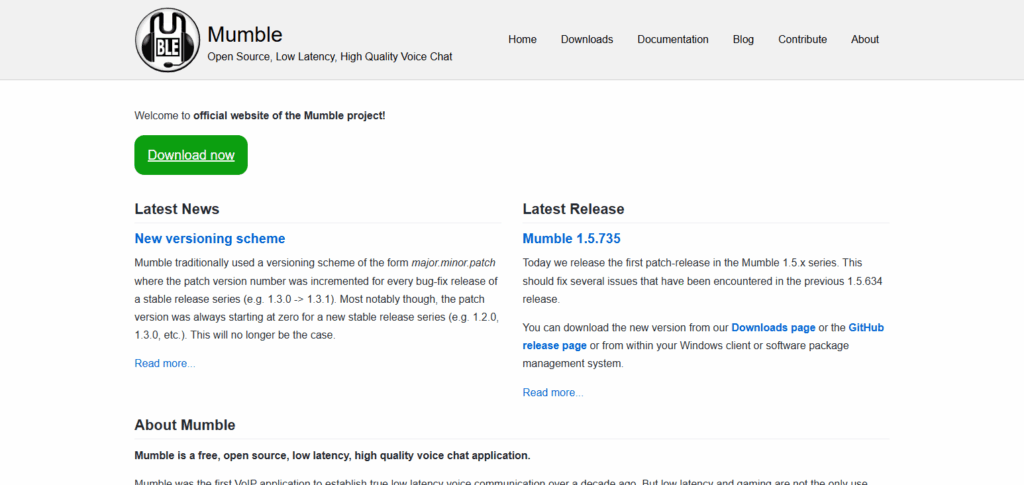The image size is (1024, 485).
Task: Click the Latest News heading
Action: coord(177,209)
